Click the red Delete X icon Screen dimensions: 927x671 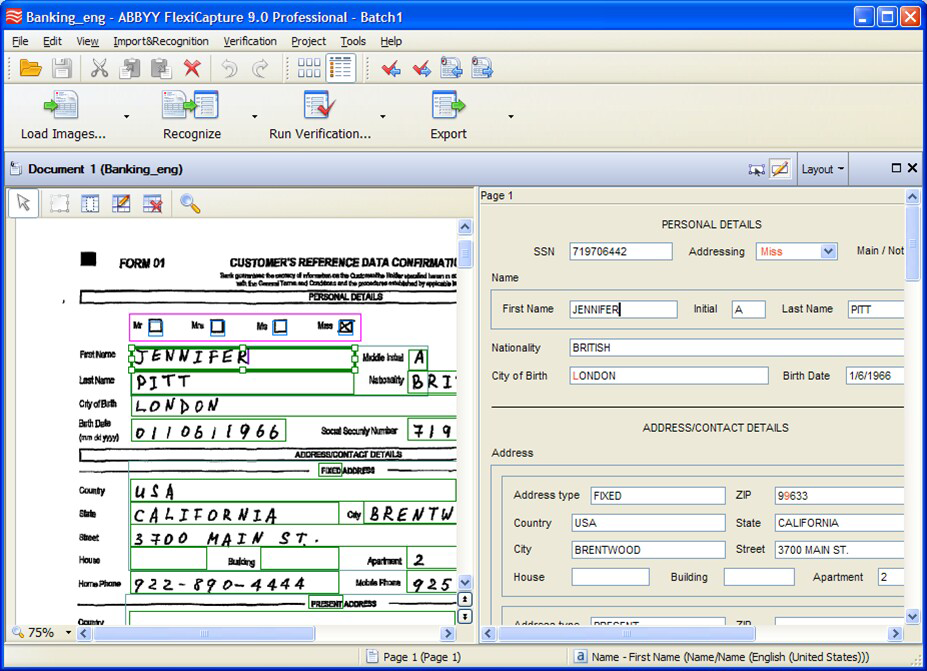pos(192,69)
